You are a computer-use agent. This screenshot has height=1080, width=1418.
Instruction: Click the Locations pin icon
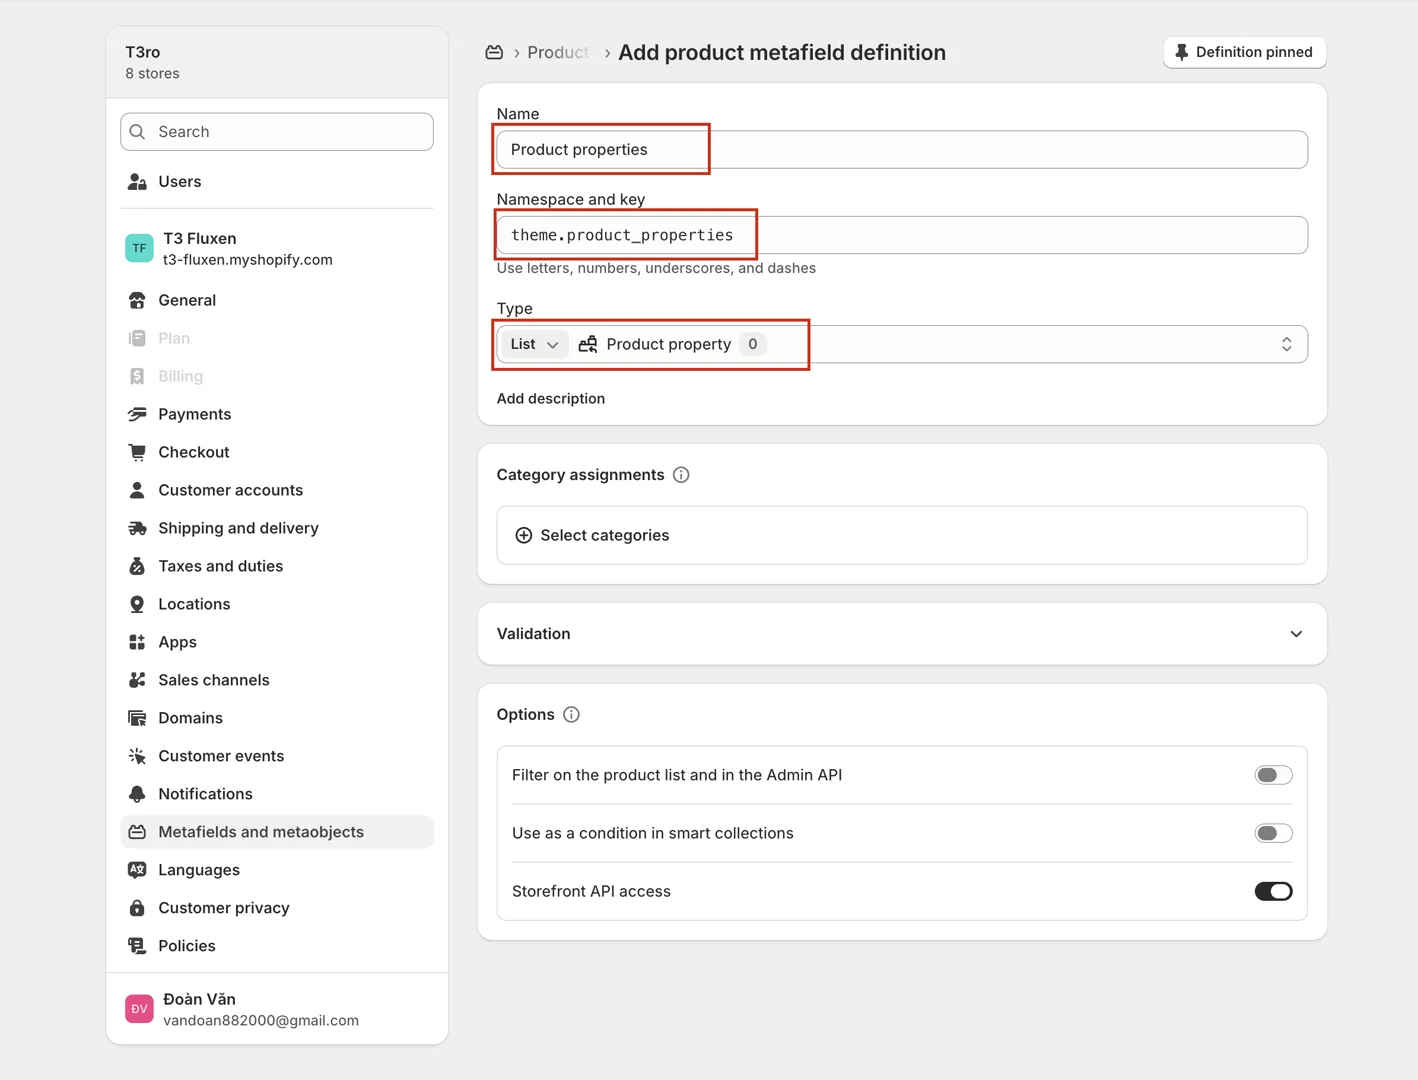coord(137,604)
